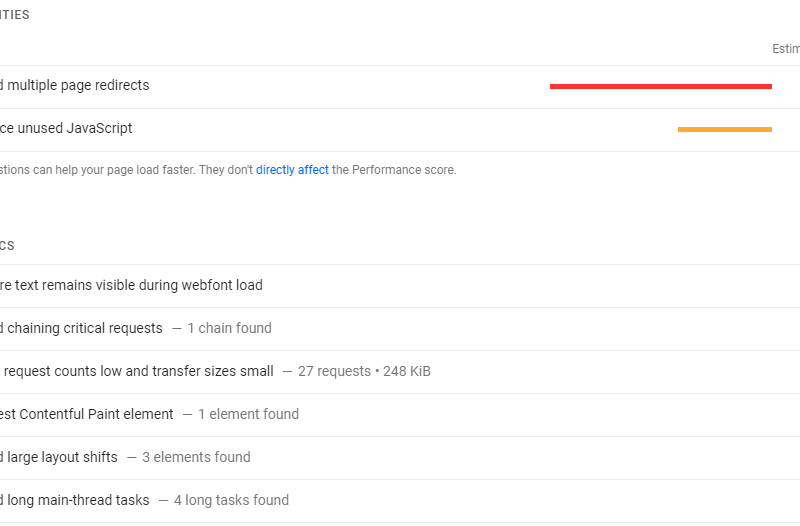Image resolution: width=800 pixels, height=526 pixels.
Task: Click the "1 chain found" detail text
Action: (x=229, y=328)
